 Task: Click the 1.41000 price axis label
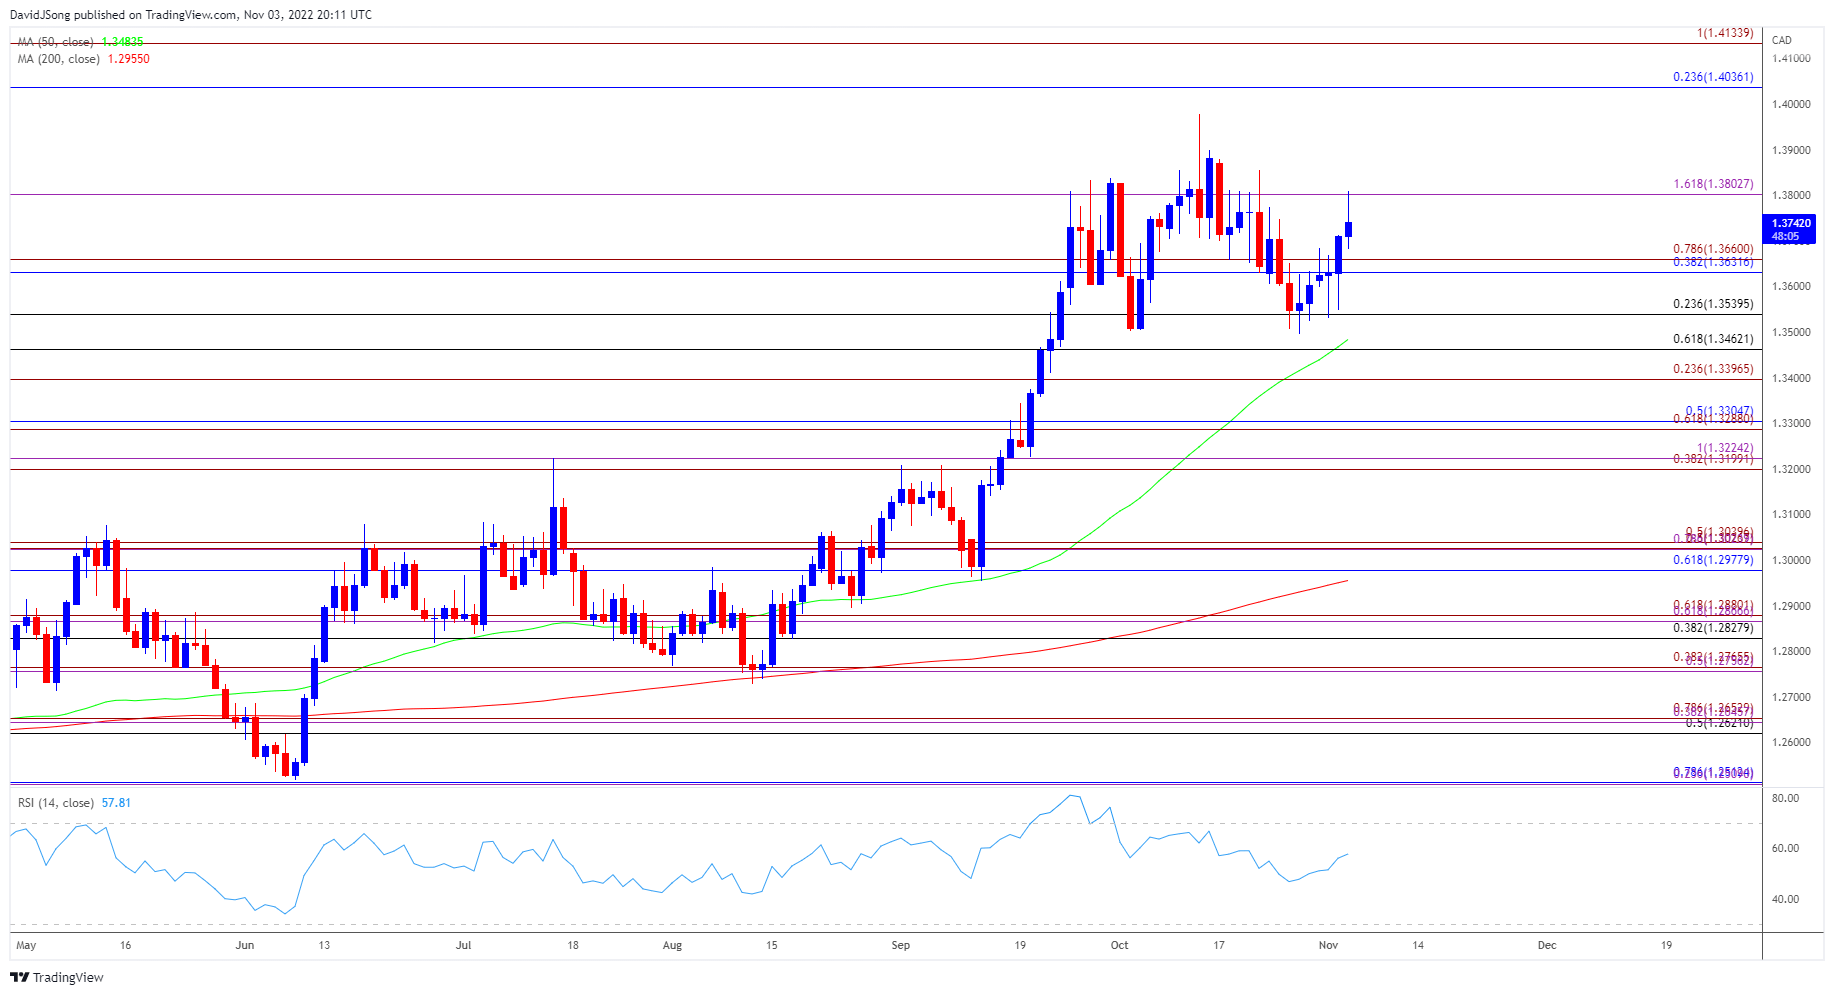click(1791, 58)
